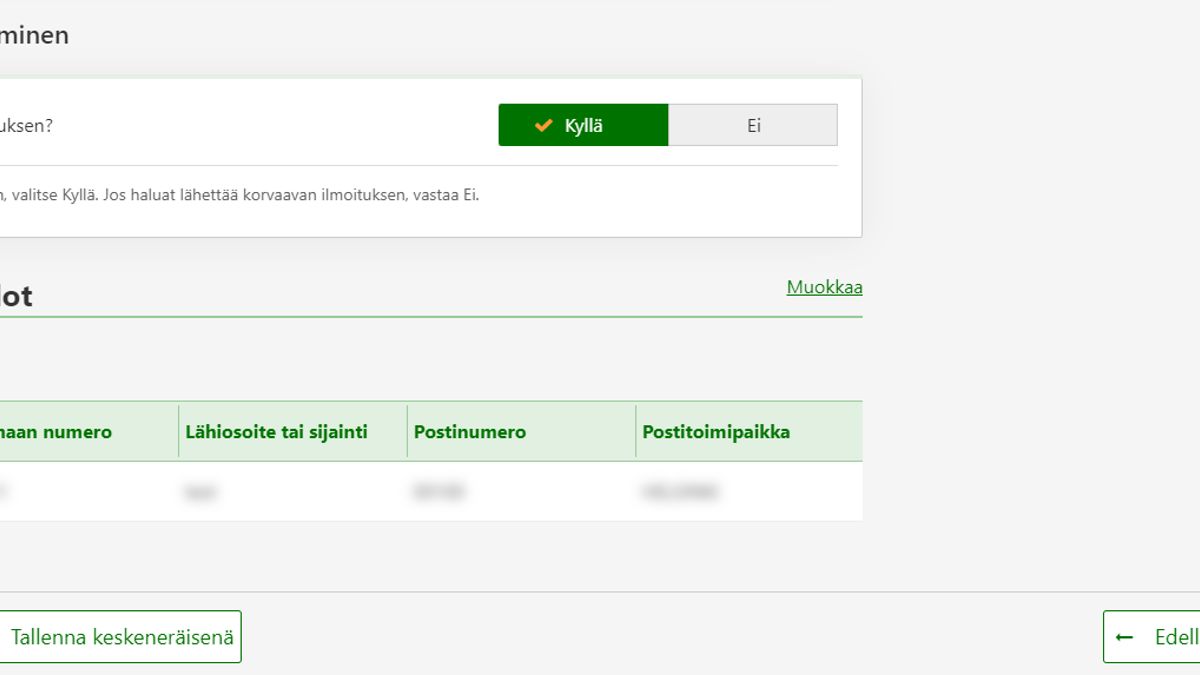The image size is (1200, 675).
Task: Click the checkmark icon on Kyllä
Action: (x=543, y=126)
